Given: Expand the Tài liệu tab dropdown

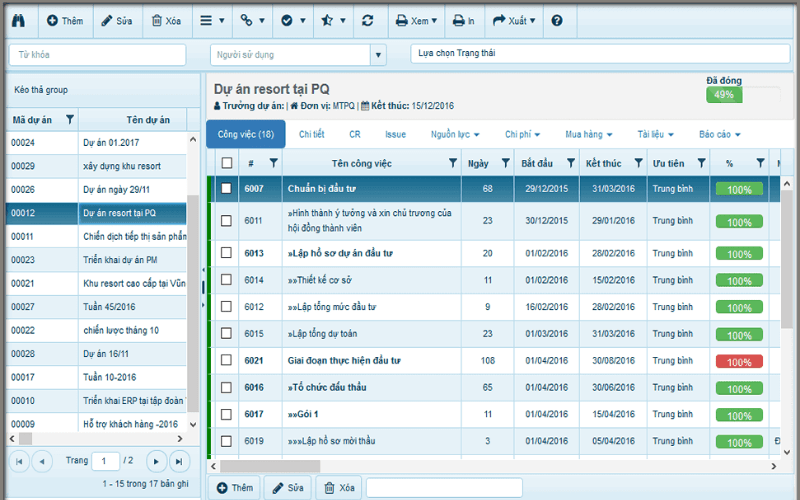Looking at the screenshot, I should point(655,134).
